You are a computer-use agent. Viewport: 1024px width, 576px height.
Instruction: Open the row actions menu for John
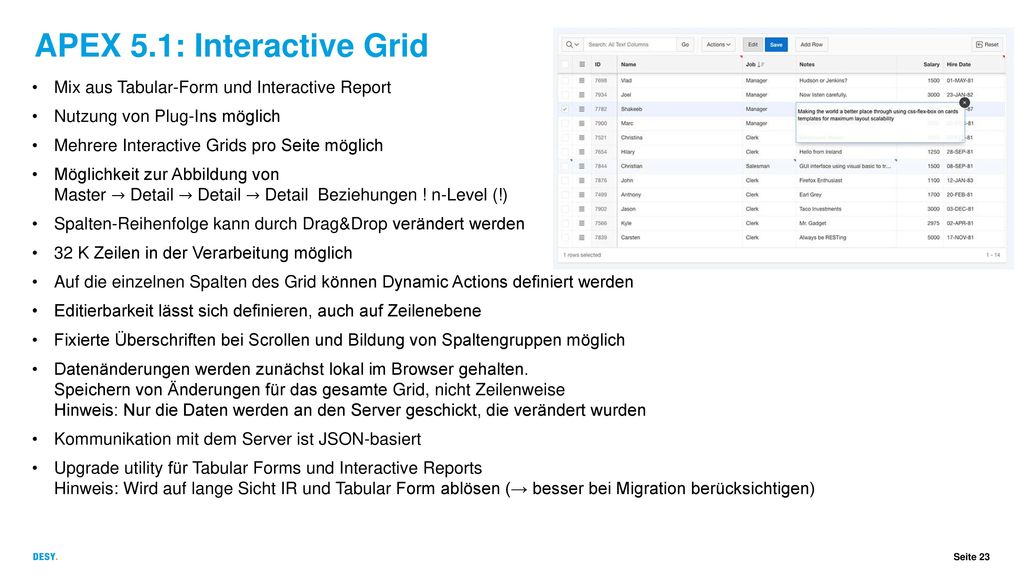click(x=581, y=181)
